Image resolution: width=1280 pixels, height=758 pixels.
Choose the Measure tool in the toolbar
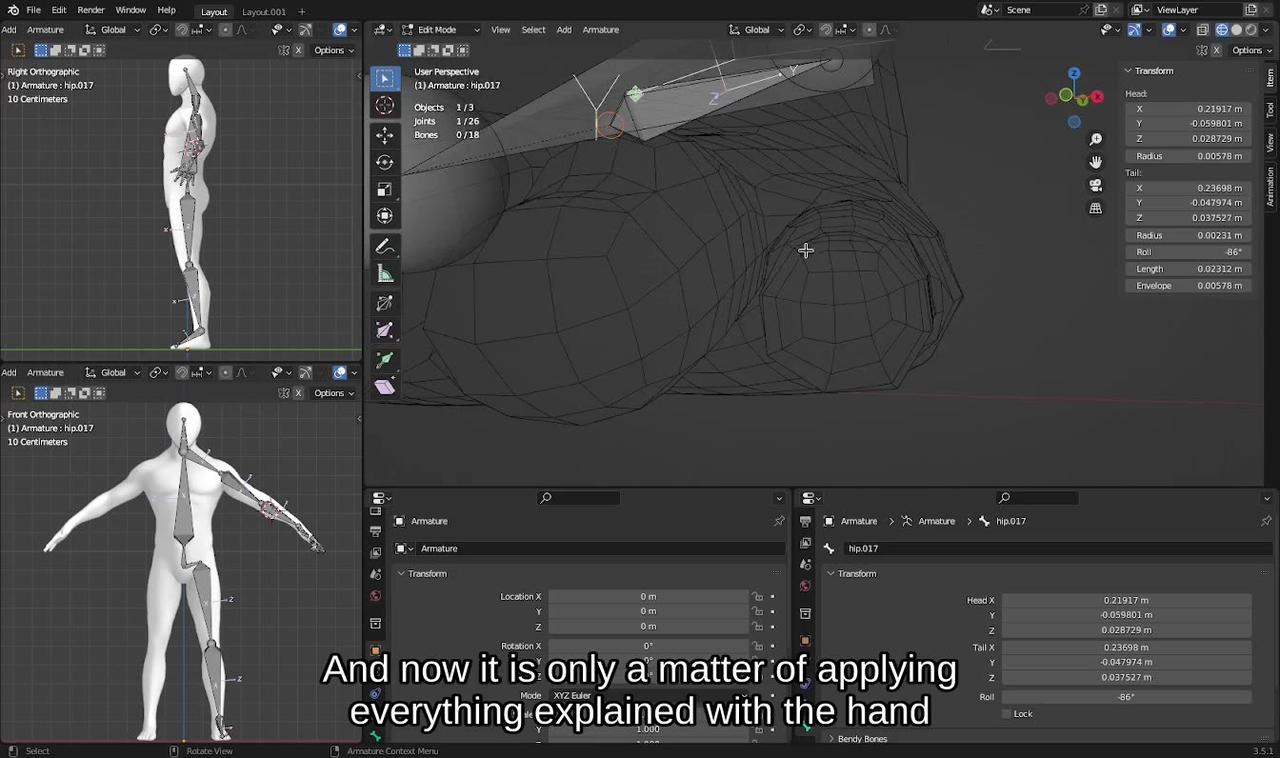click(385, 274)
